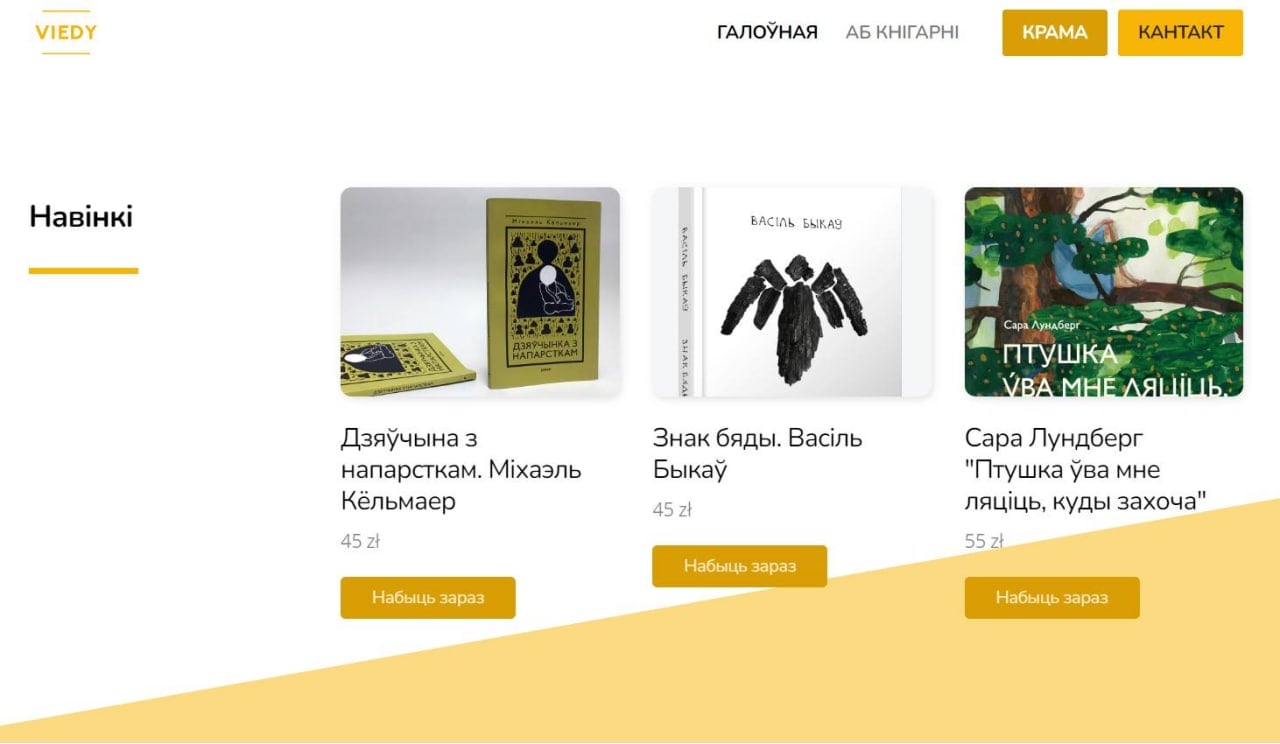Open the Знак бяды book cover image
1280x744 pixels.
click(792, 292)
